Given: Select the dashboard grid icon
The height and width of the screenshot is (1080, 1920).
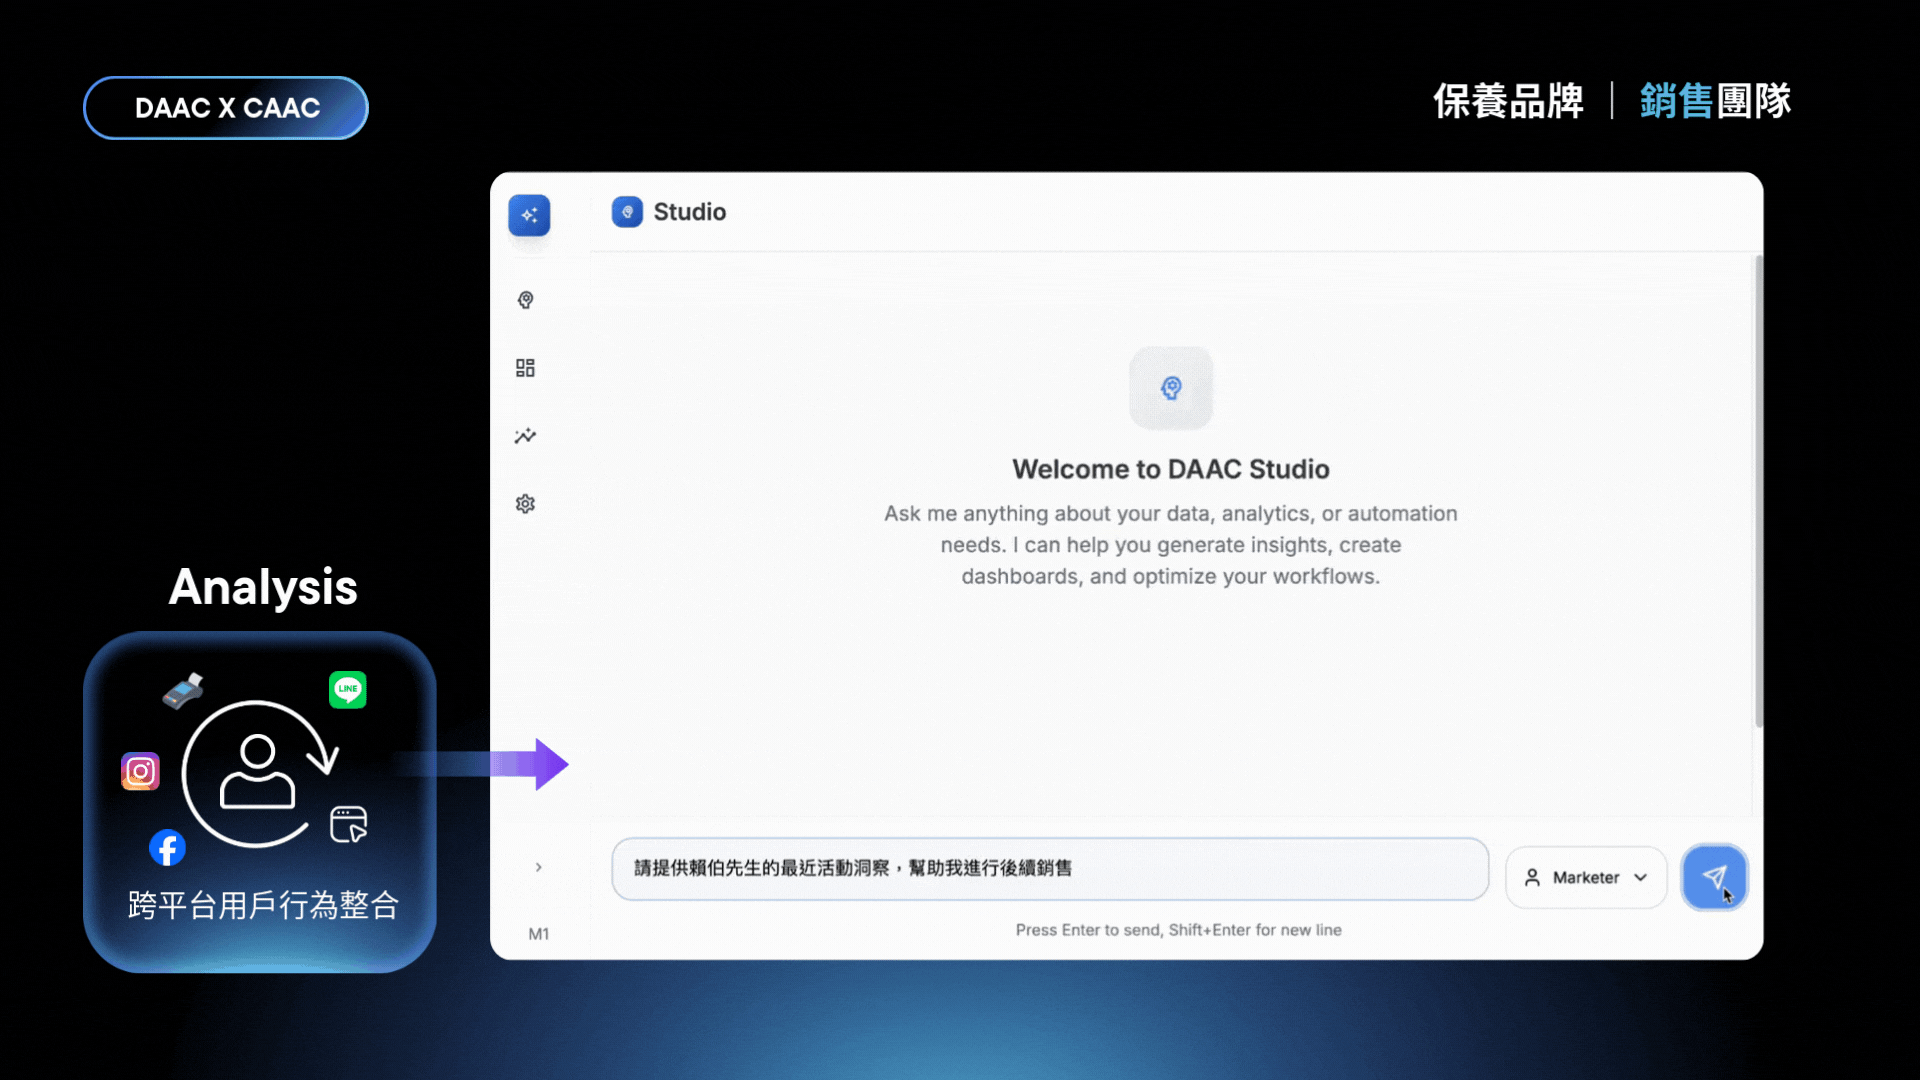Looking at the screenshot, I should pos(525,367).
